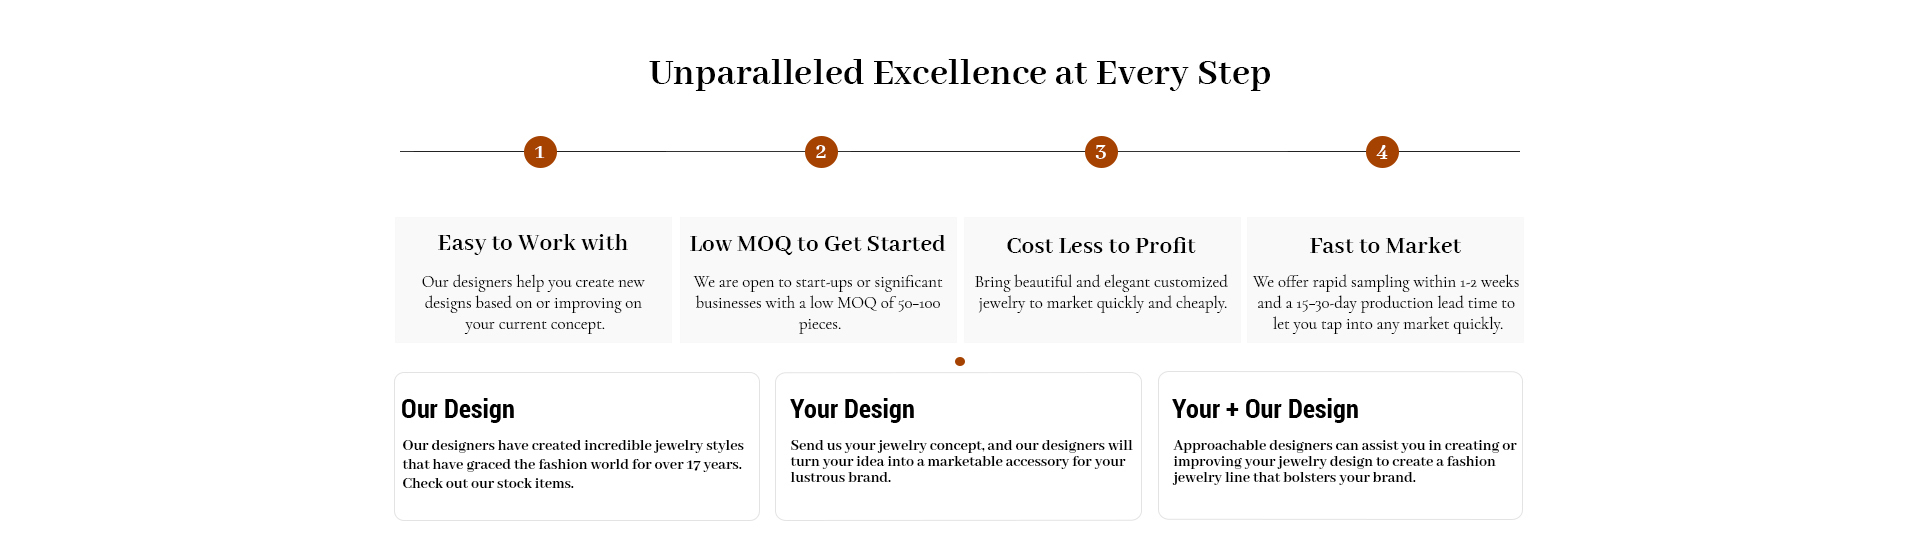Open the Fast to Market card

1385,280
